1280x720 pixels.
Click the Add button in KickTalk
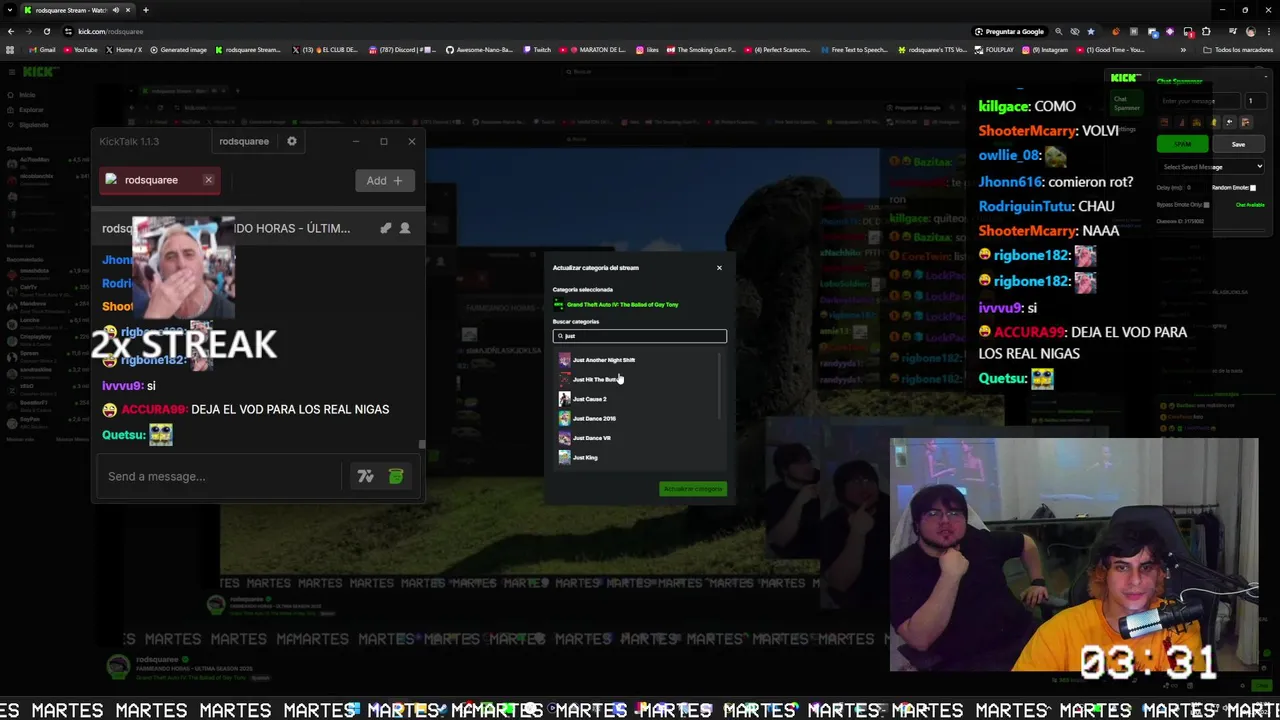[384, 180]
